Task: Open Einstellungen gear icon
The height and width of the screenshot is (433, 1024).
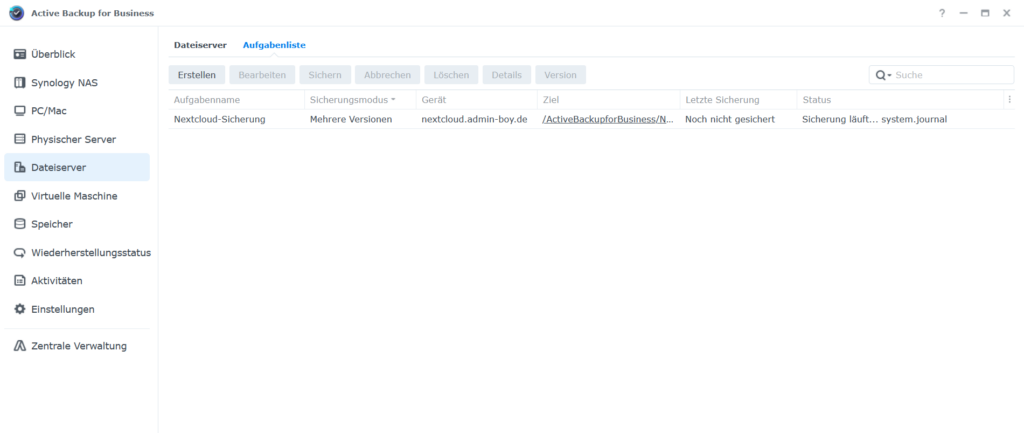Action: pos(20,309)
